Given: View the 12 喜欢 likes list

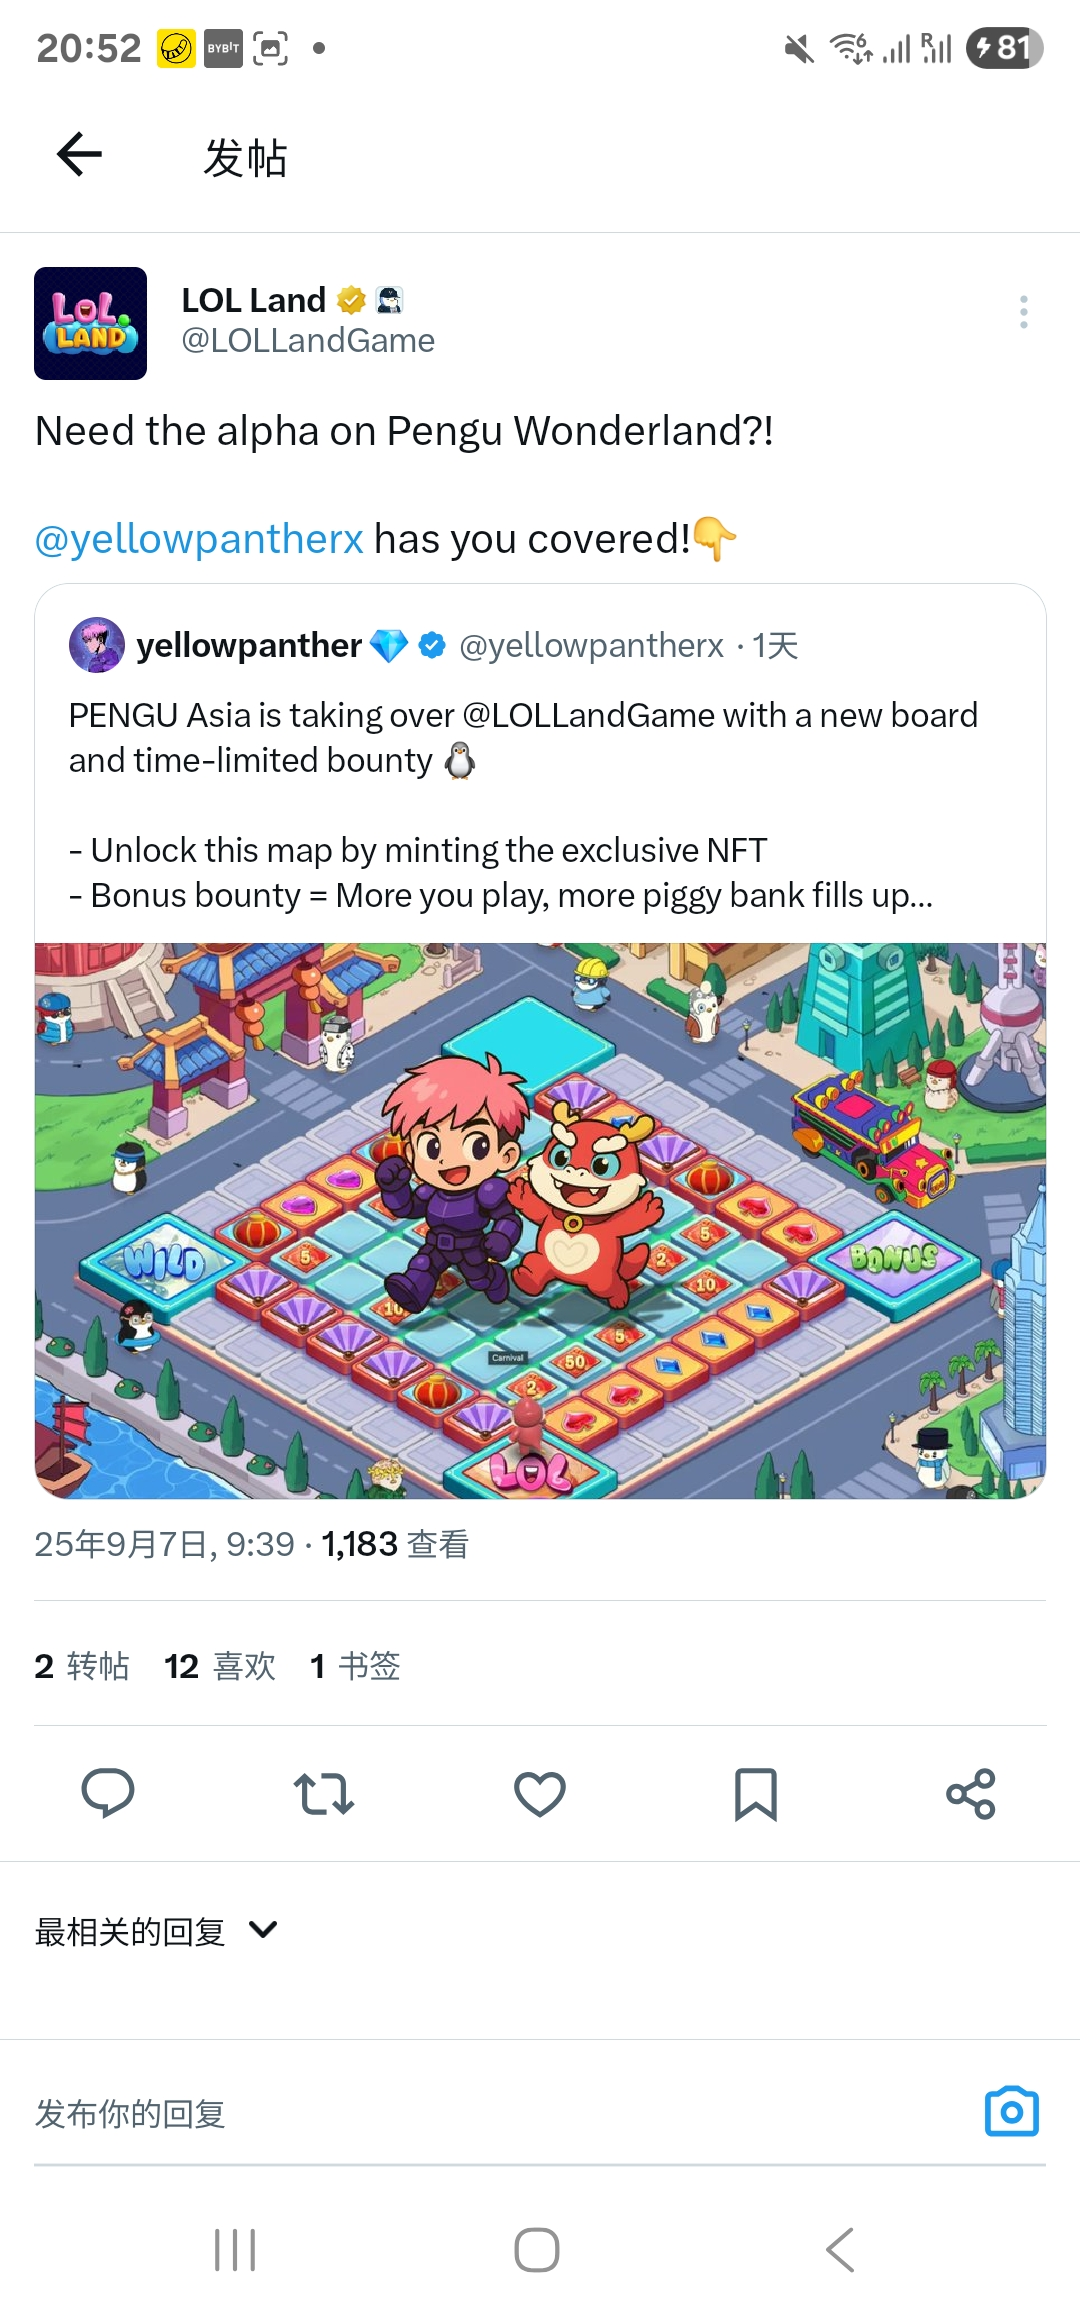Looking at the screenshot, I should (x=220, y=1666).
